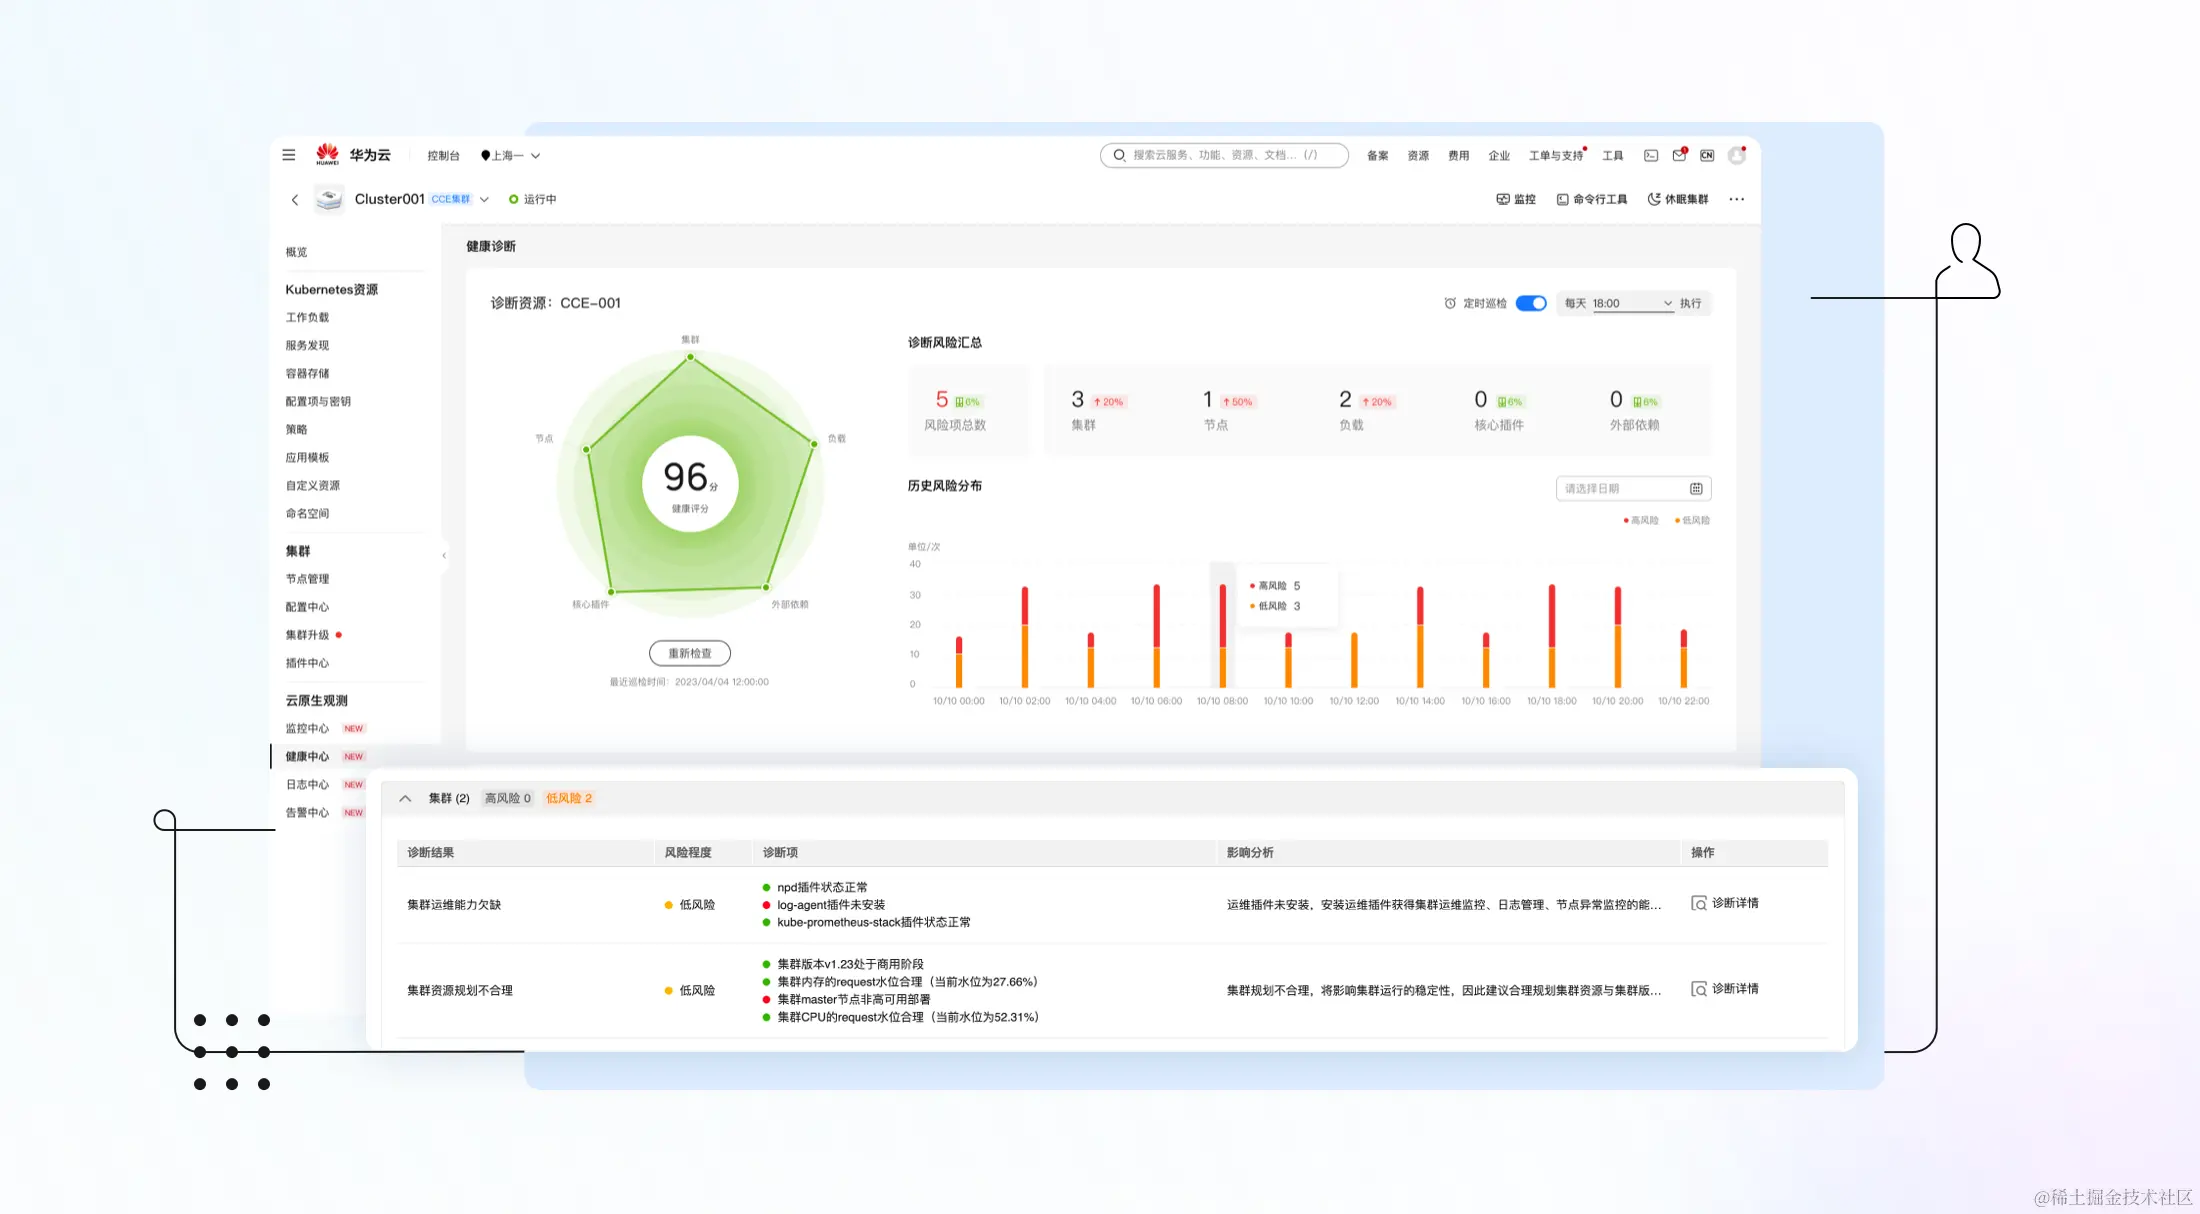The width and height of the screenshot is (2200, 1214).
Task: Toggle the 定时巡检 switch off
Action: [1531, 303]
